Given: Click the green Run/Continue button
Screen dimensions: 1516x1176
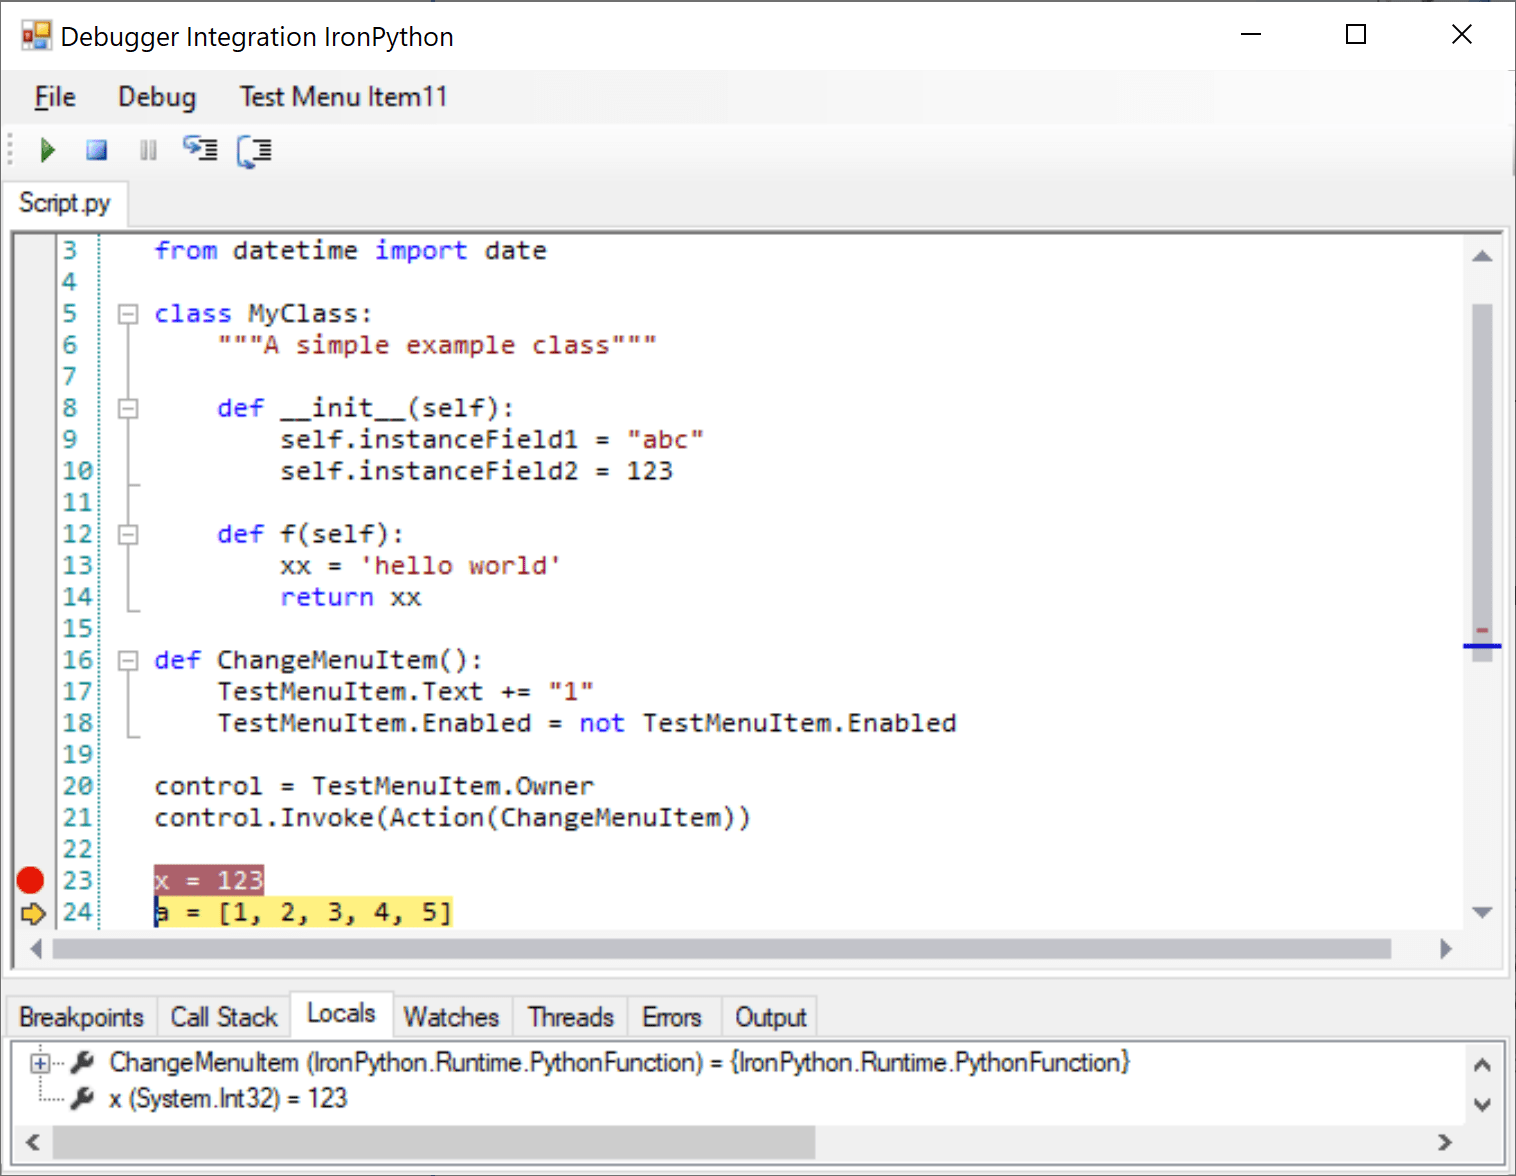Looking at the screenshot, I should click(x=47, y=150).
